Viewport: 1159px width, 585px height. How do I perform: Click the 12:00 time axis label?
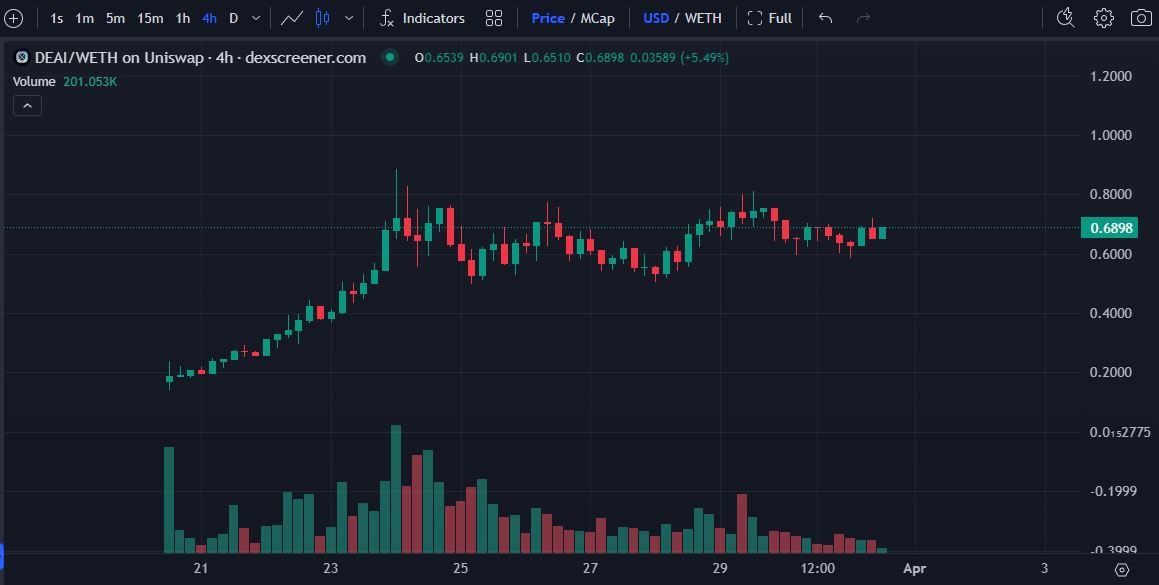[x=818, y=569]
